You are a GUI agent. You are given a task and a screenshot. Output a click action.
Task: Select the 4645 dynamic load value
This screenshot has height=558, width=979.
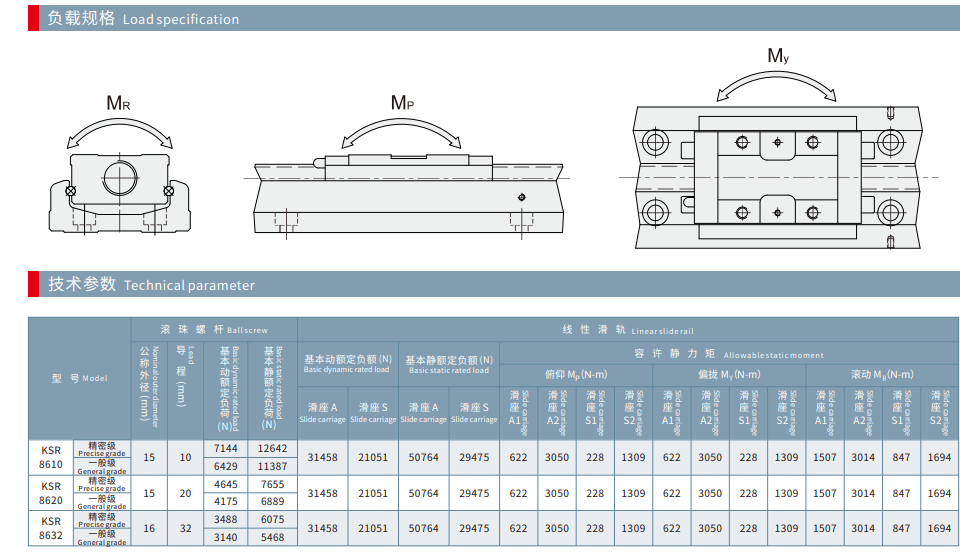[226, 484]
